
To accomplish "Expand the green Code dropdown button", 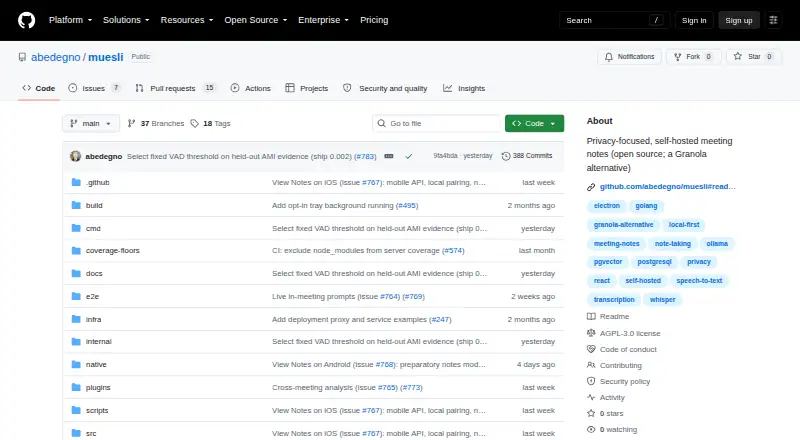I will tap(534, 124).
